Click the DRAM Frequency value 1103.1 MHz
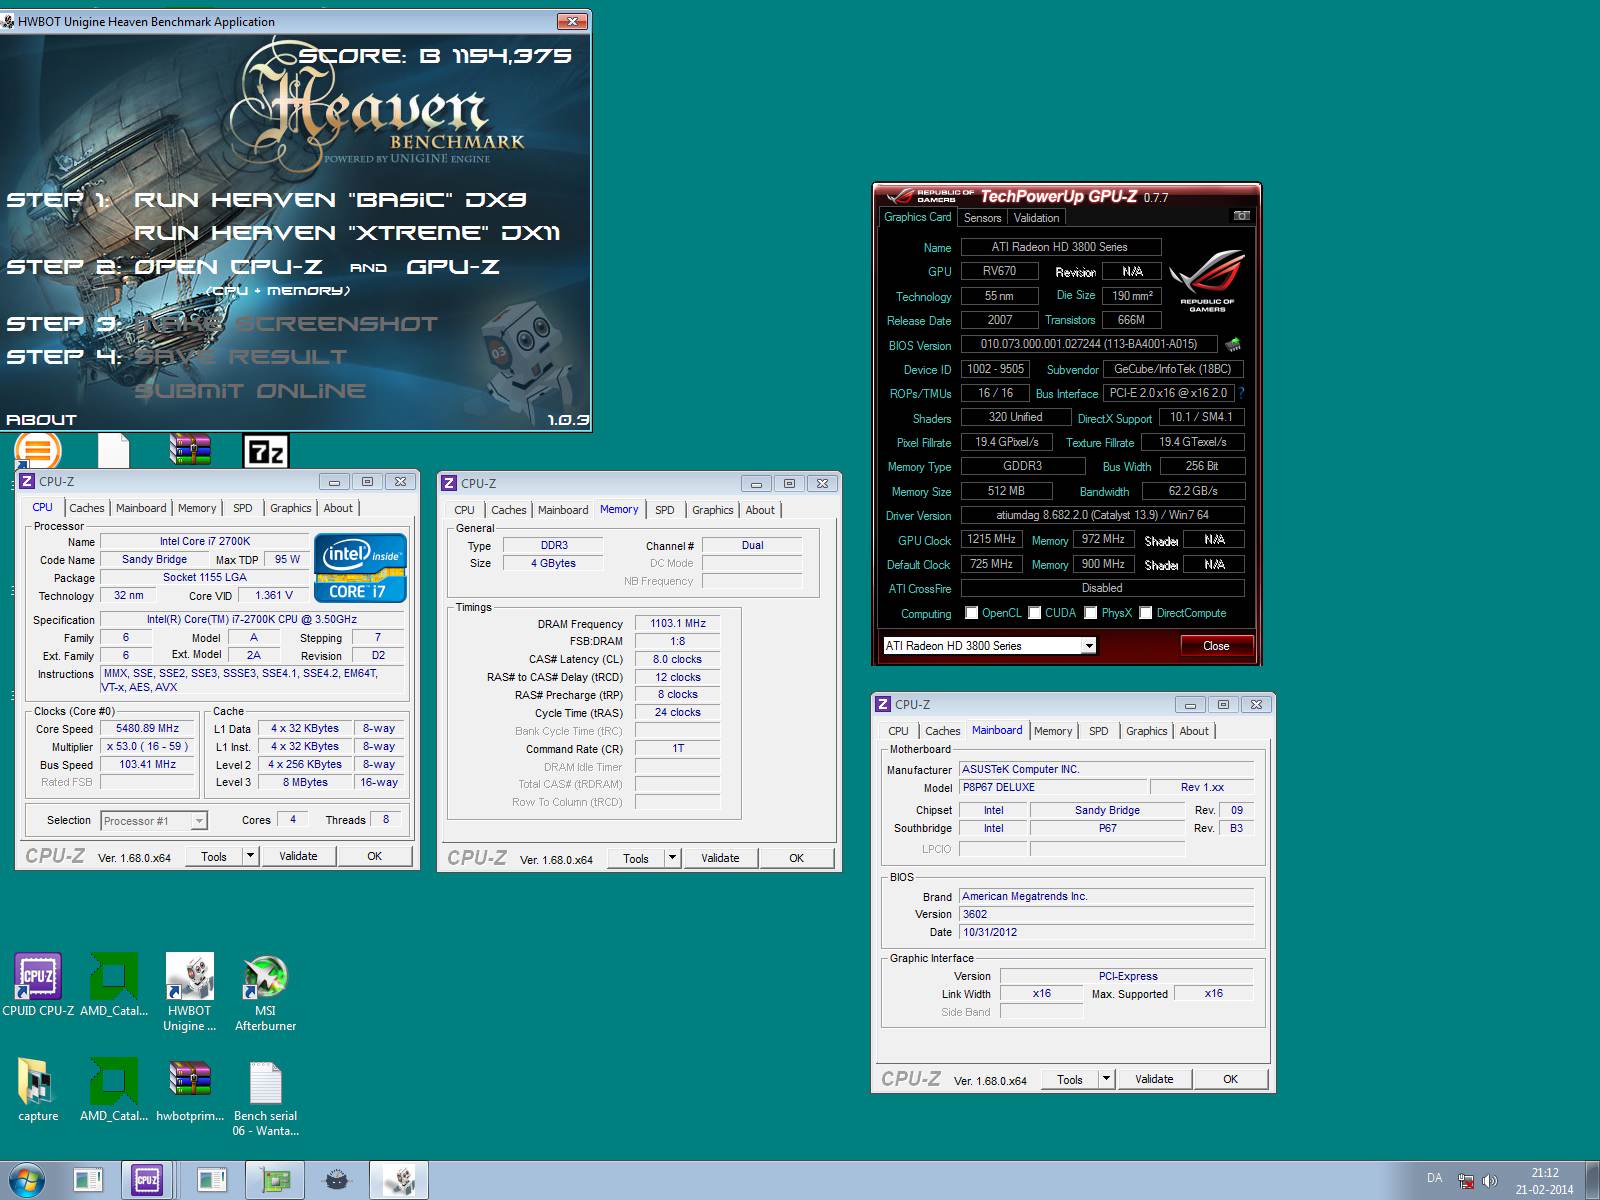This screenshot has width=1600, height=1200. click(x=678, y=624)
